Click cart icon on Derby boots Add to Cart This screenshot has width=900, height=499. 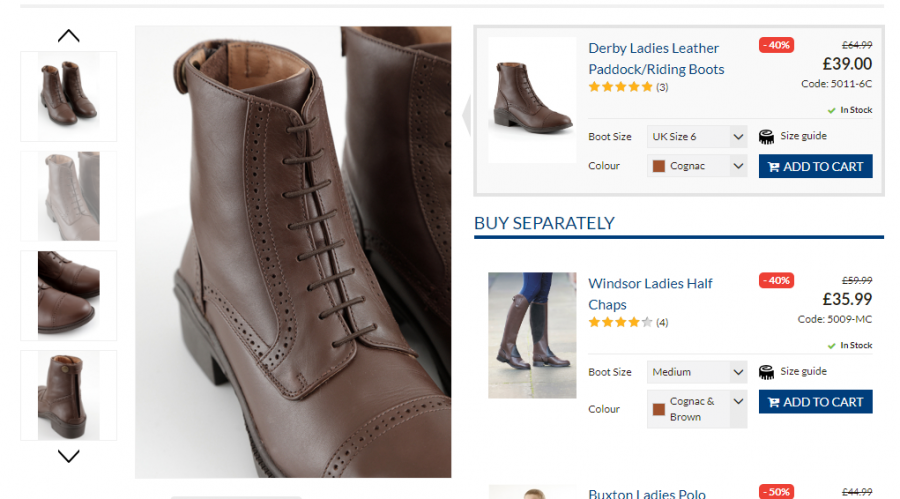771,166
